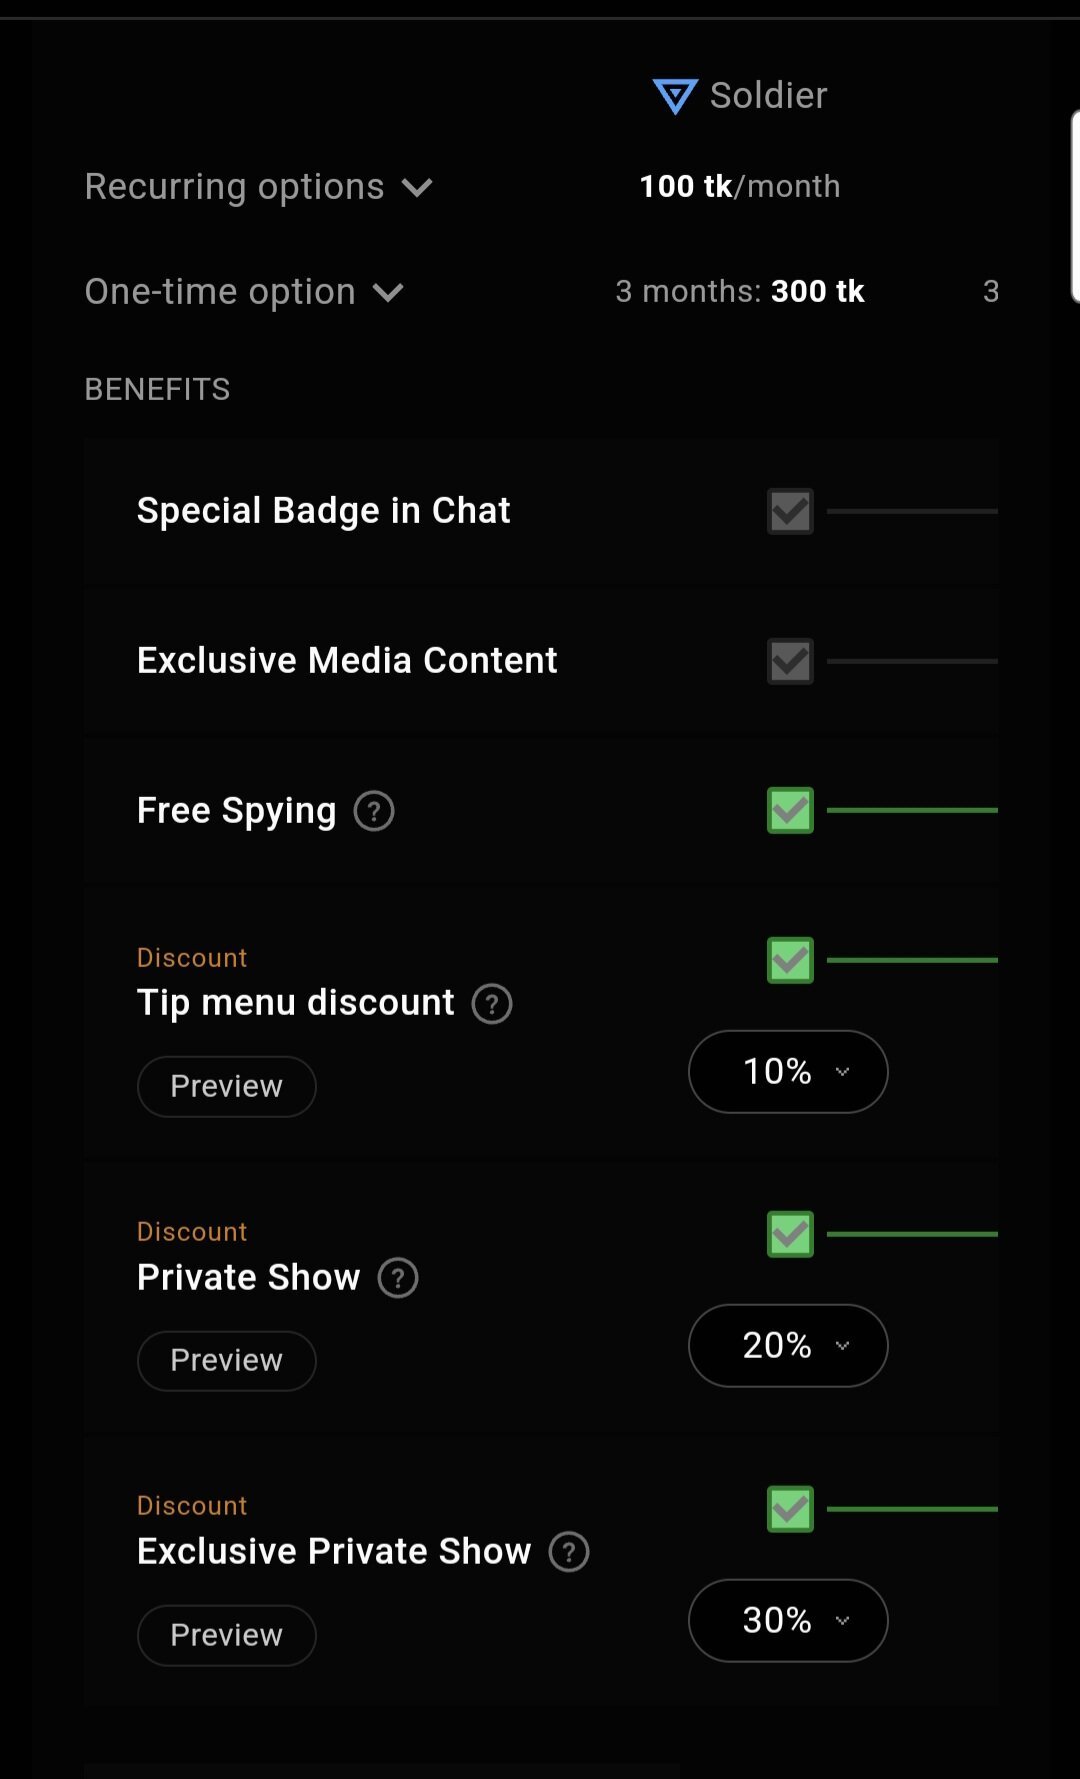This screenshot has height=1779, width=1080.
Task: Click Private Show help question mark icon
Action: pyautogui.click(x=398, y=1278)
